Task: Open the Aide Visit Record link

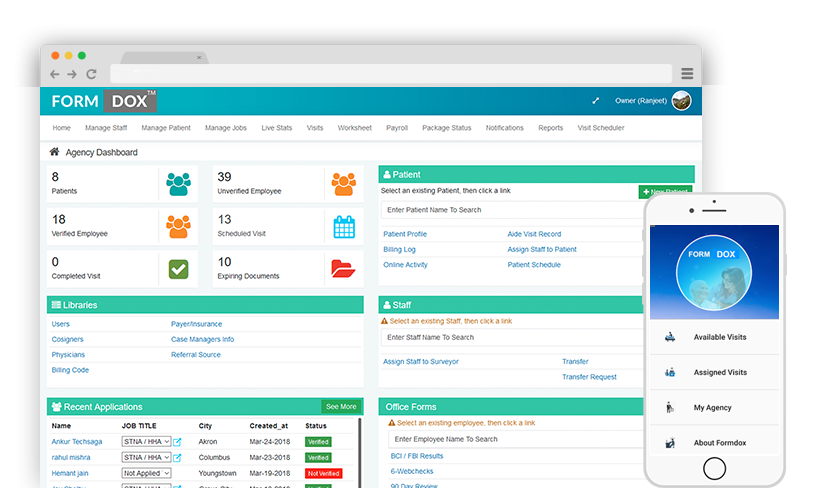Action: point(534,234)
